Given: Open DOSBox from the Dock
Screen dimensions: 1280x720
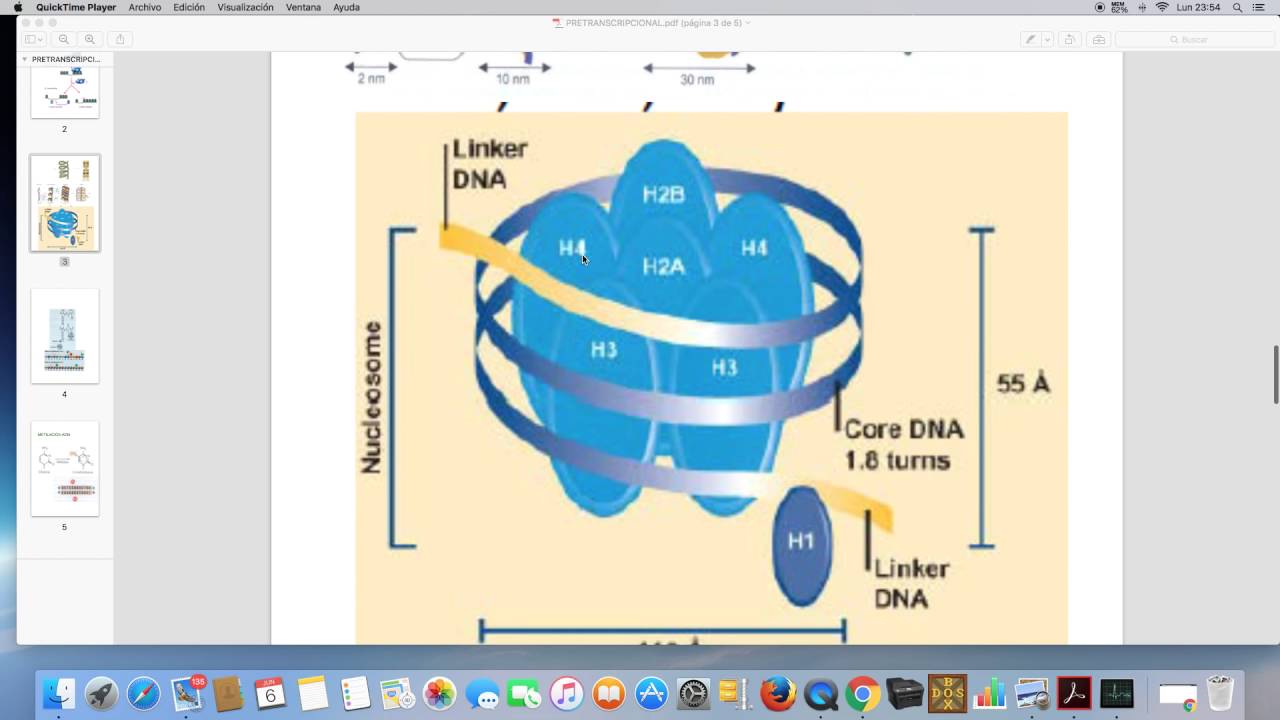Looking at the screenshot, I should [x=946, y=693].
